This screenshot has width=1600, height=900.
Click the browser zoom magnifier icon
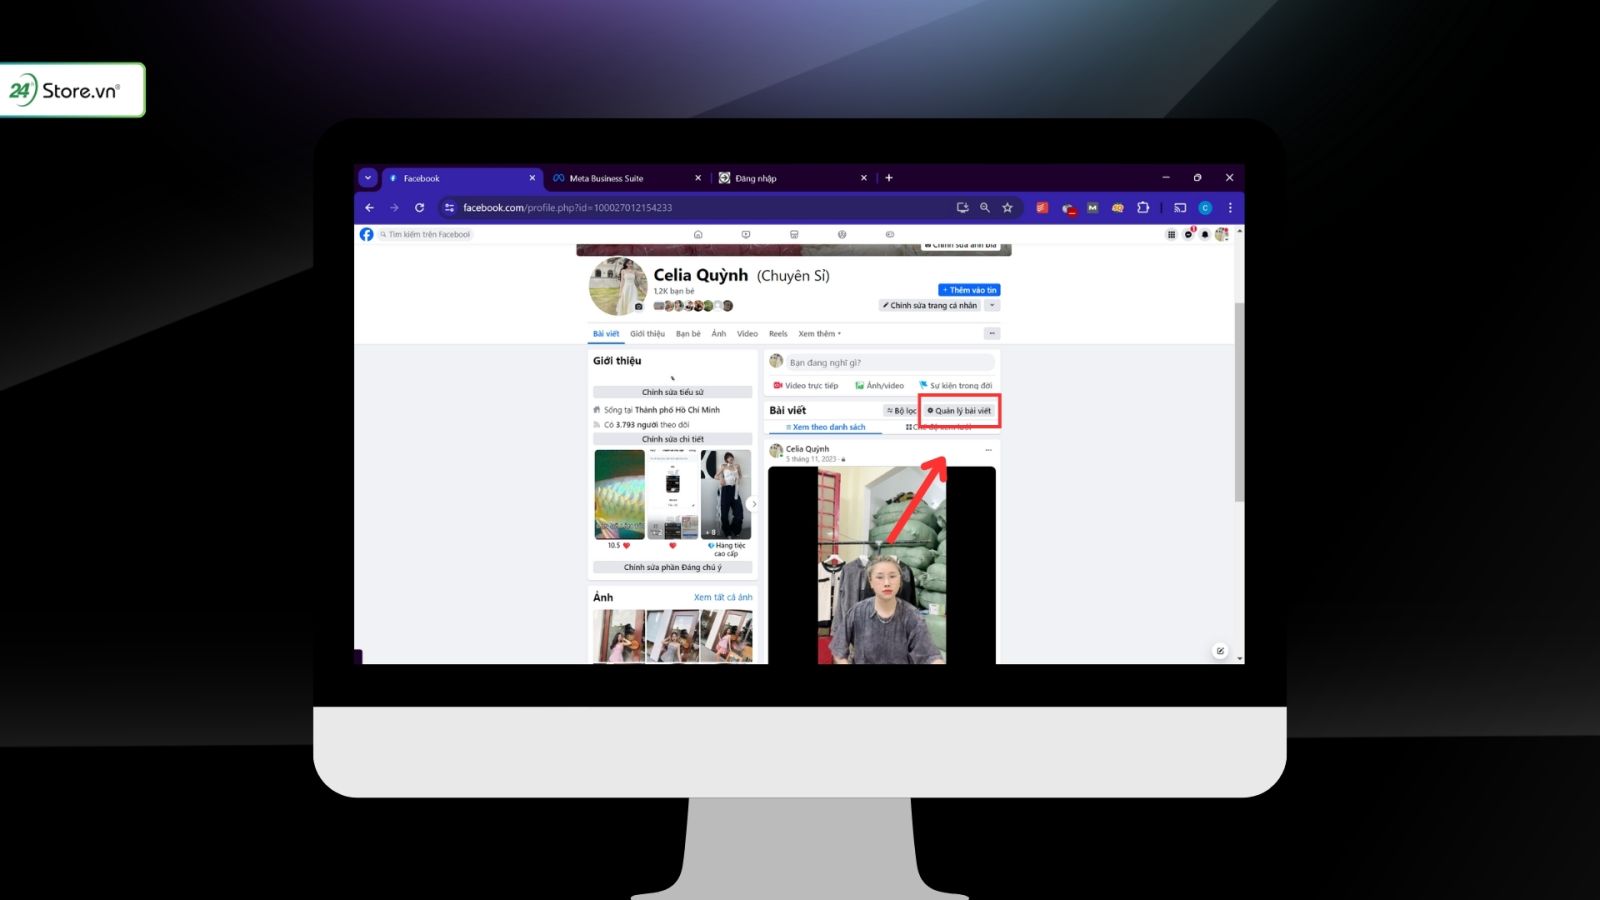(x=985, y=207)
